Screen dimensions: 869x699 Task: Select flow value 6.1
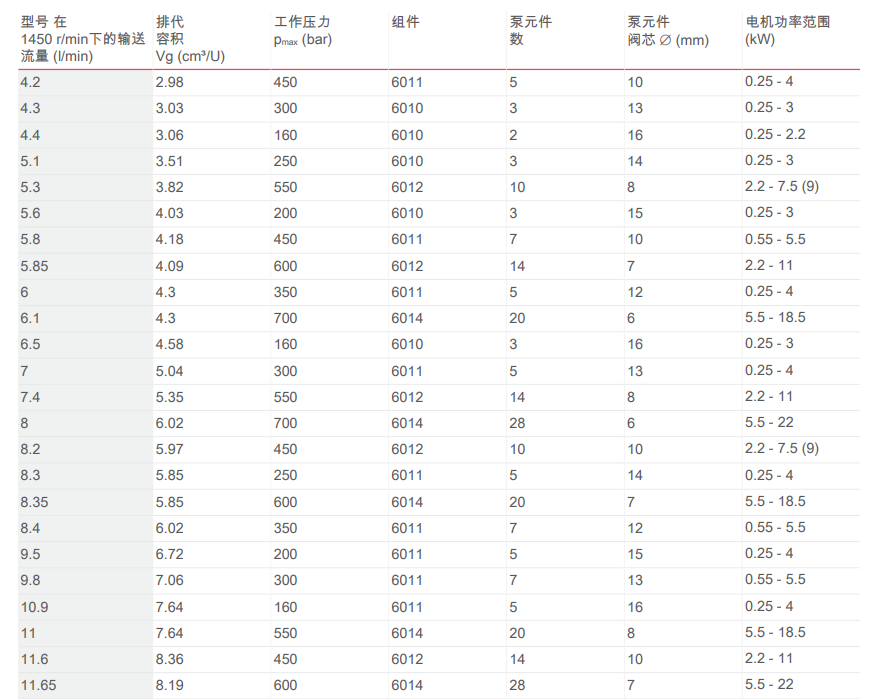tap(30, 319)
